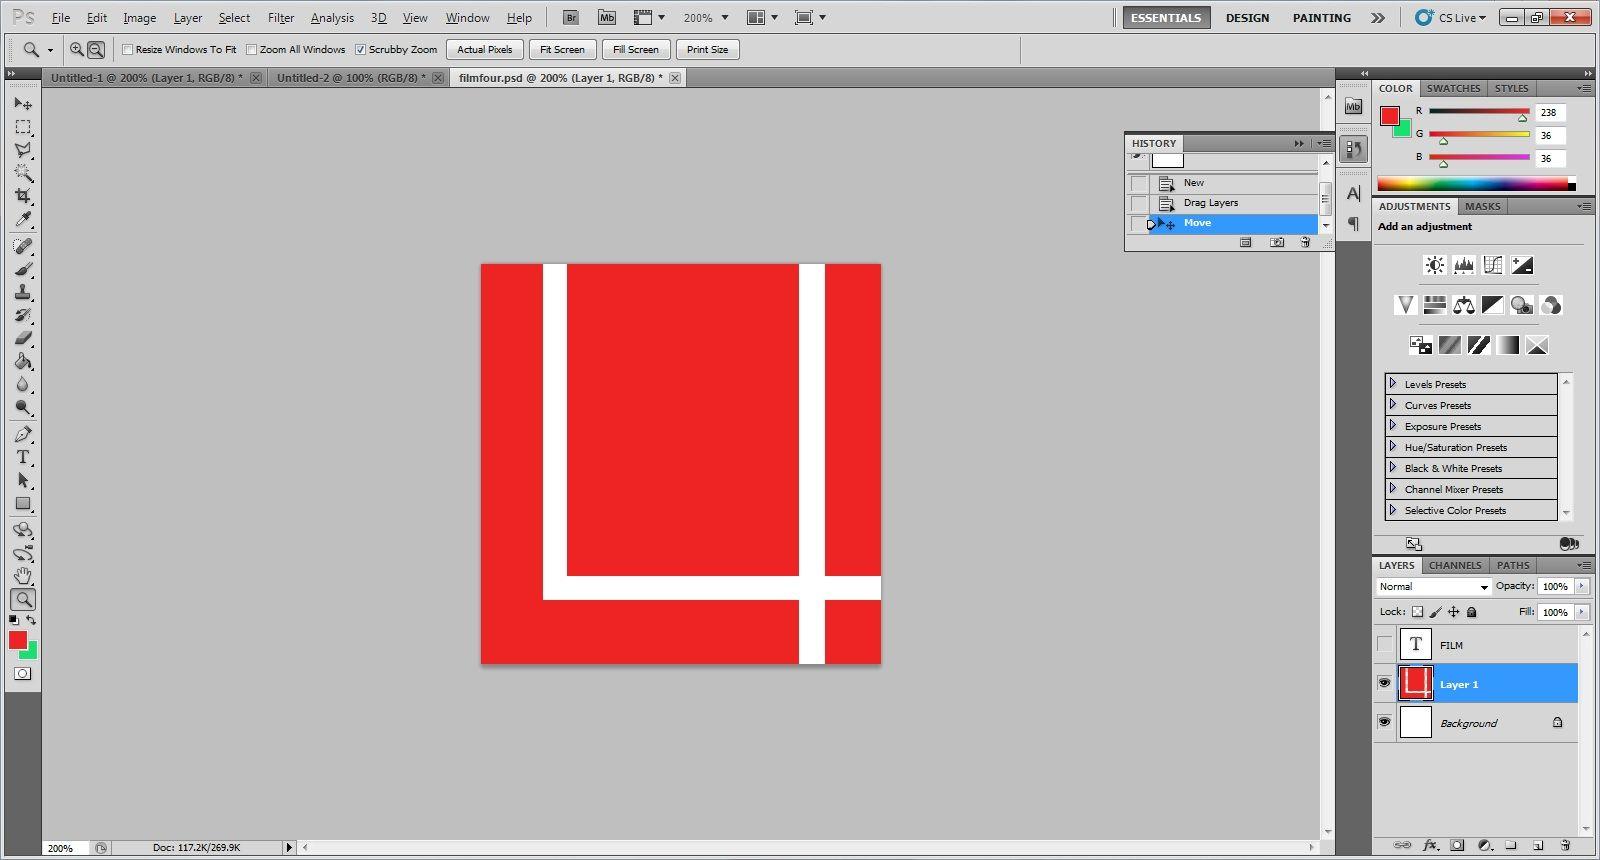Select the Dodge tool

click(x=23, y=407)
